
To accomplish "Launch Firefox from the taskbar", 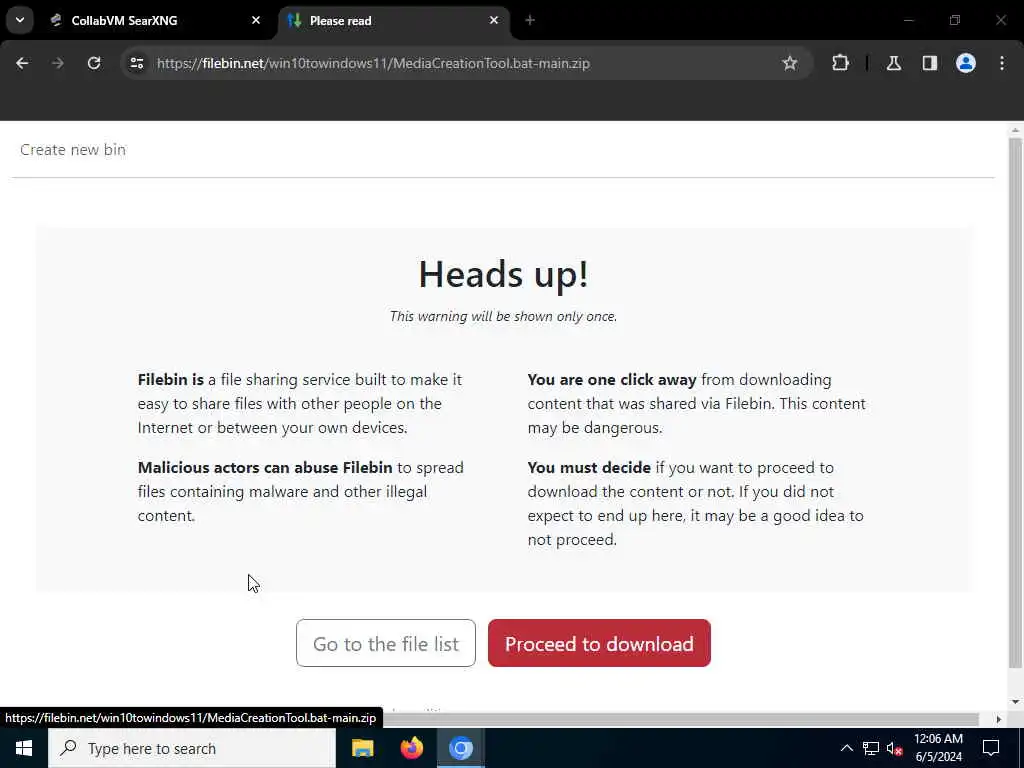I will click(x=411, y=748).
